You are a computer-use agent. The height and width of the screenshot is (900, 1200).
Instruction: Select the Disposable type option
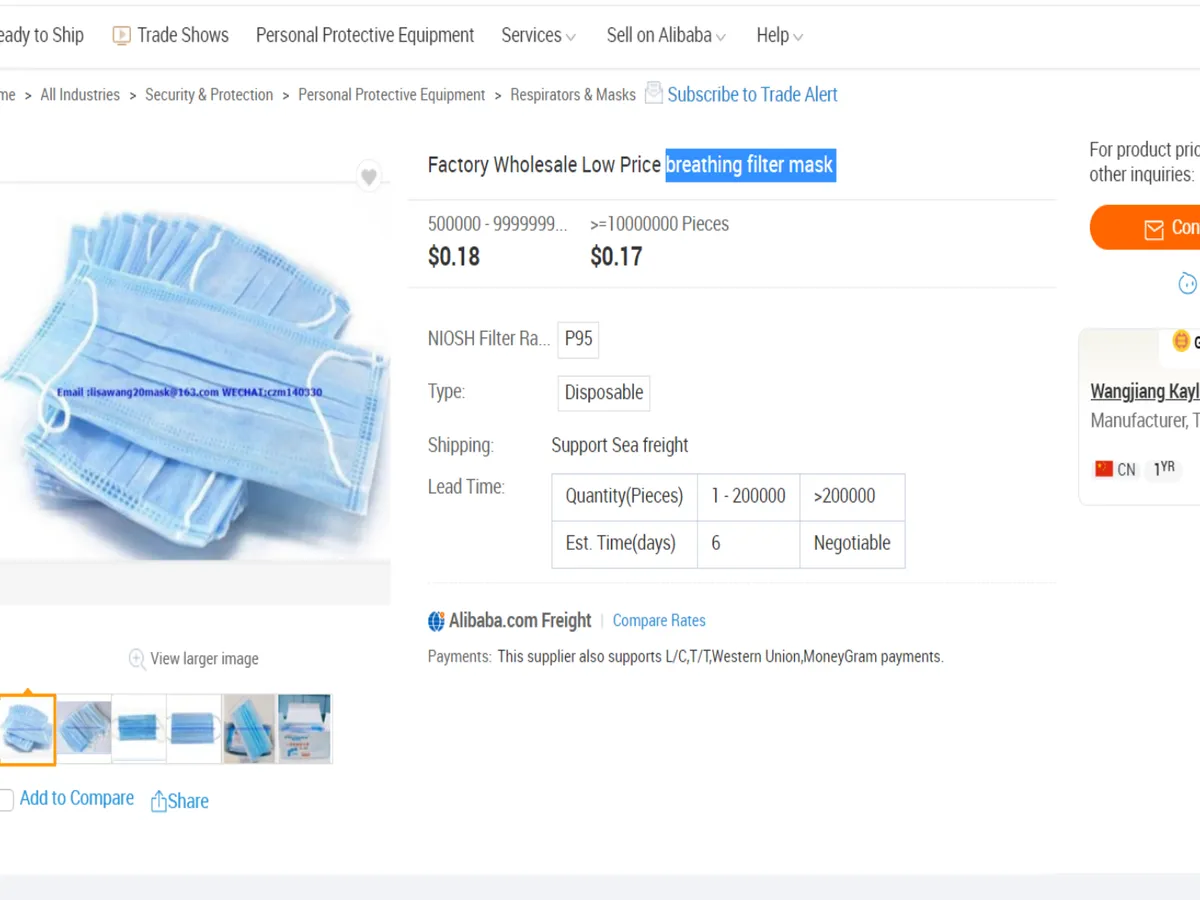tap(603, 393)
